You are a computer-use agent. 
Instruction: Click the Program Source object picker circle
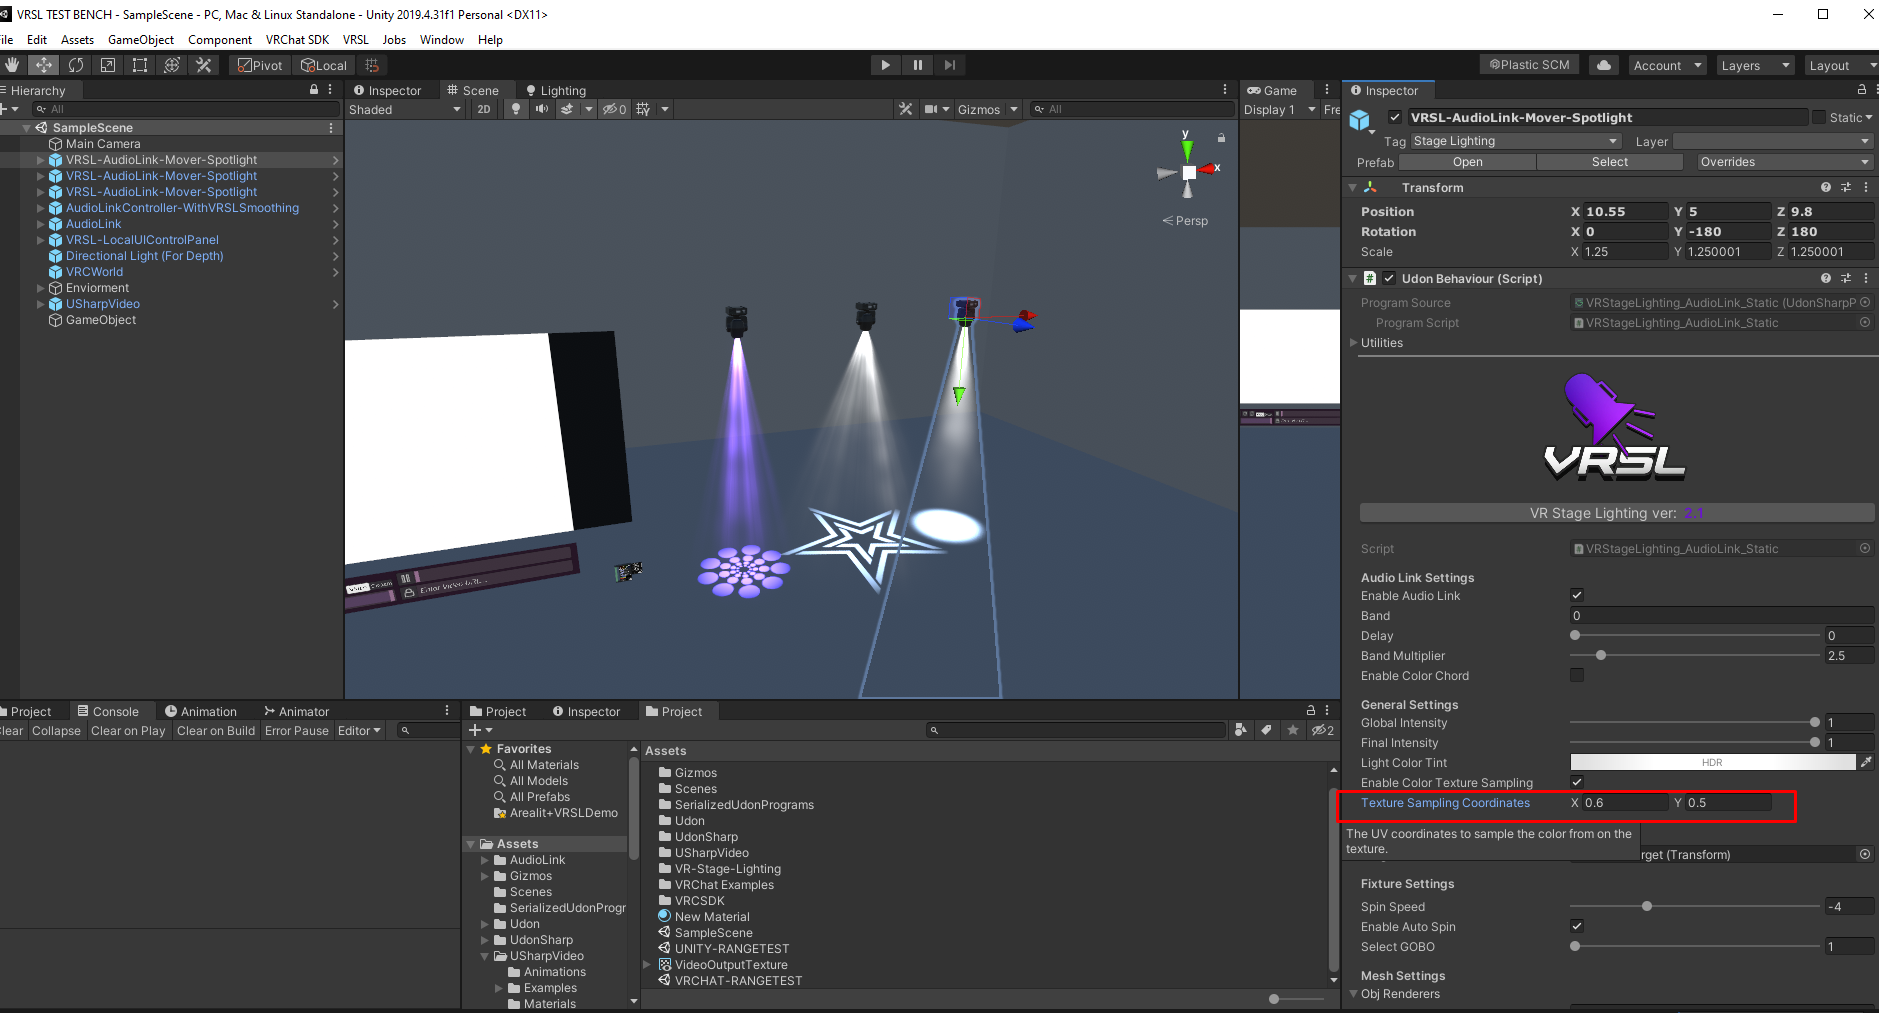pyautogui.click(x=1865, y=302)
